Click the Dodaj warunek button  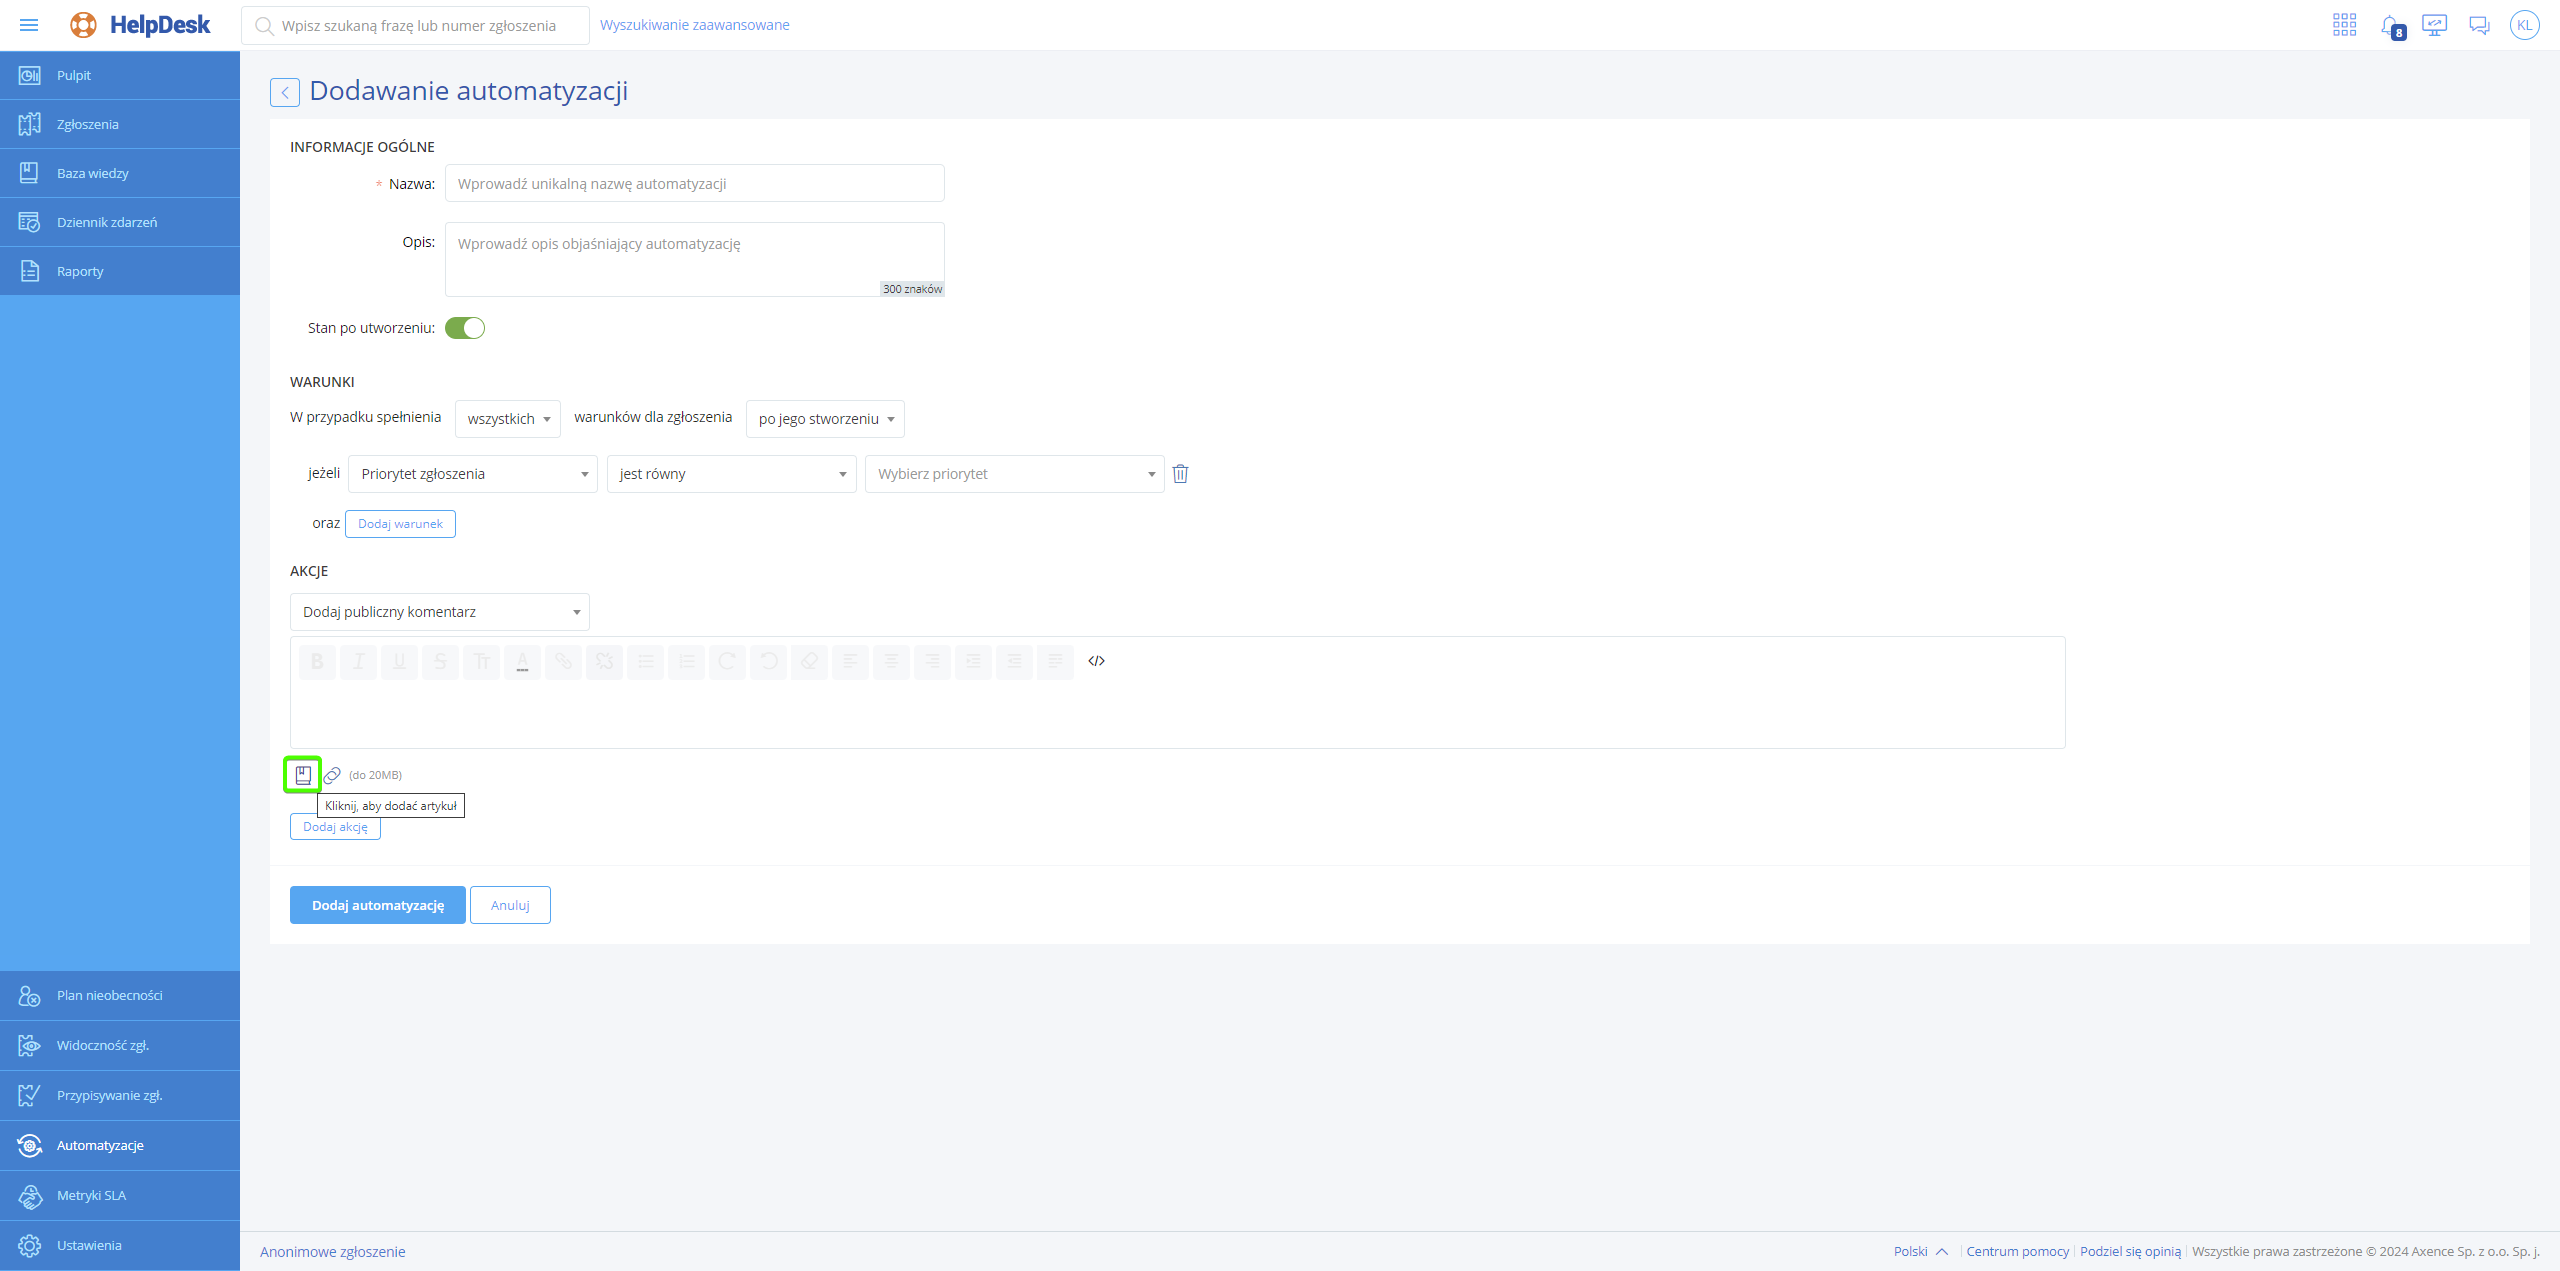[400, 524]
